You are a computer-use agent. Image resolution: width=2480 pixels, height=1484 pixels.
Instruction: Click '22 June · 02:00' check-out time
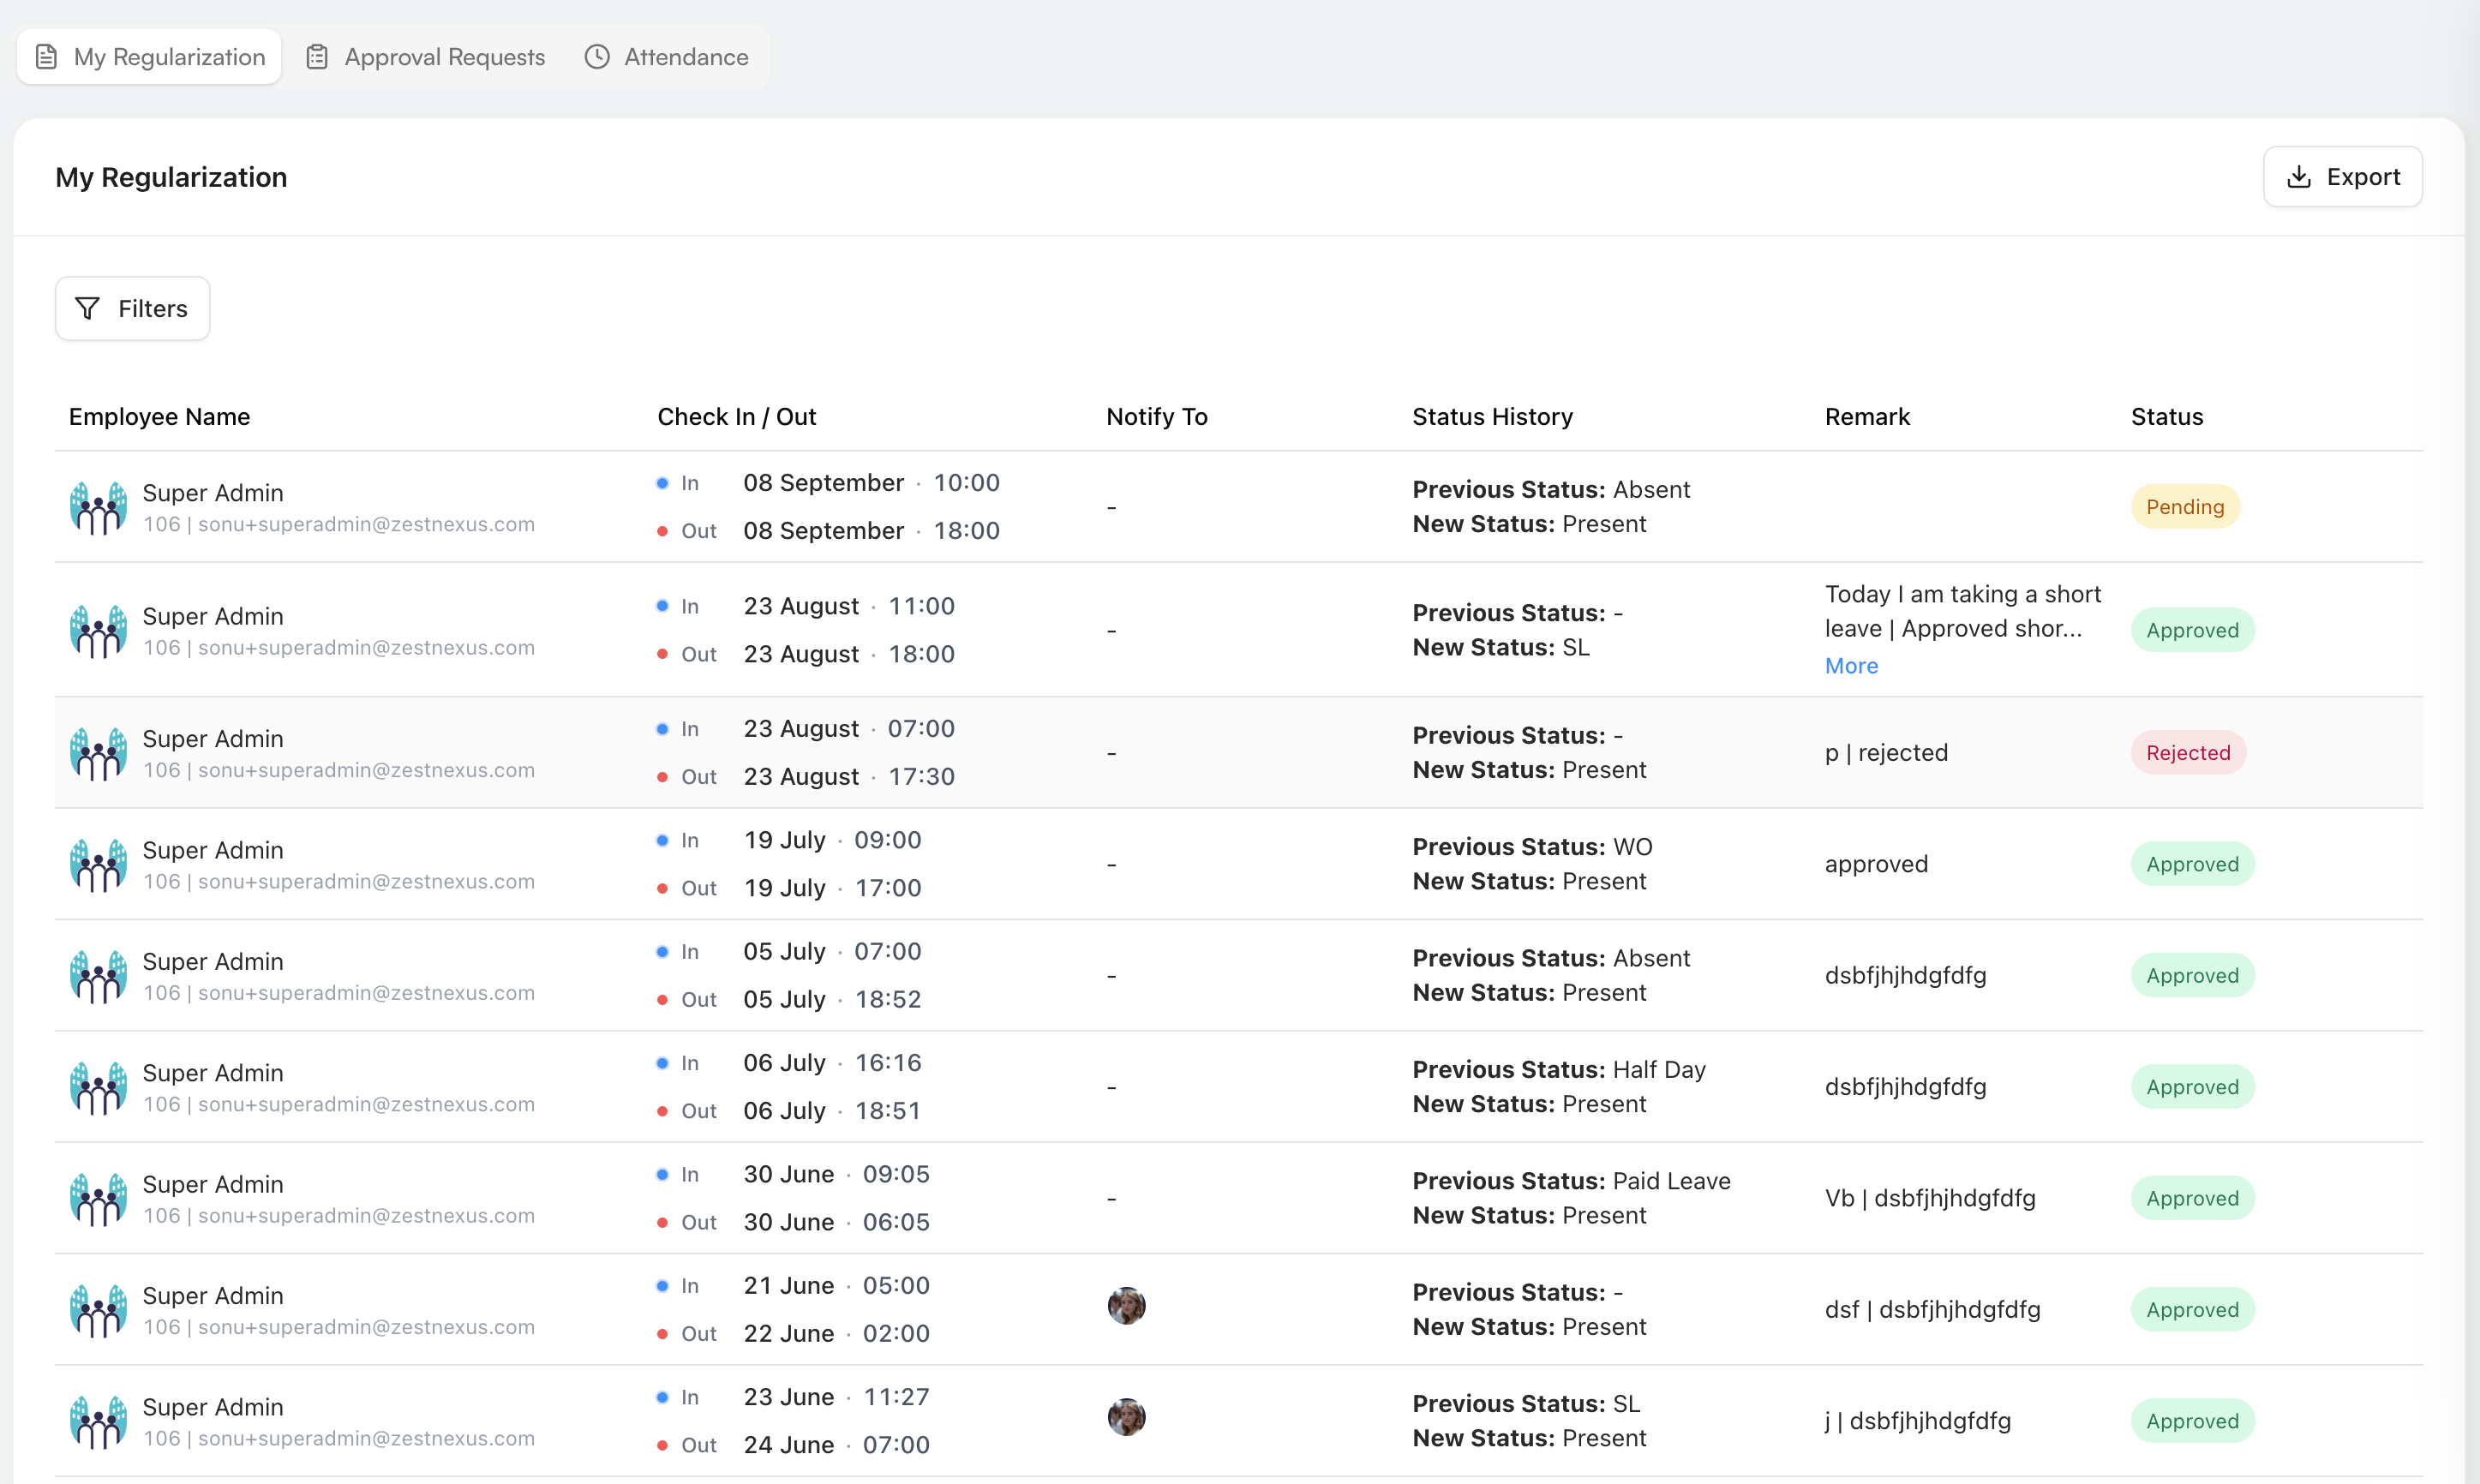836,1334
